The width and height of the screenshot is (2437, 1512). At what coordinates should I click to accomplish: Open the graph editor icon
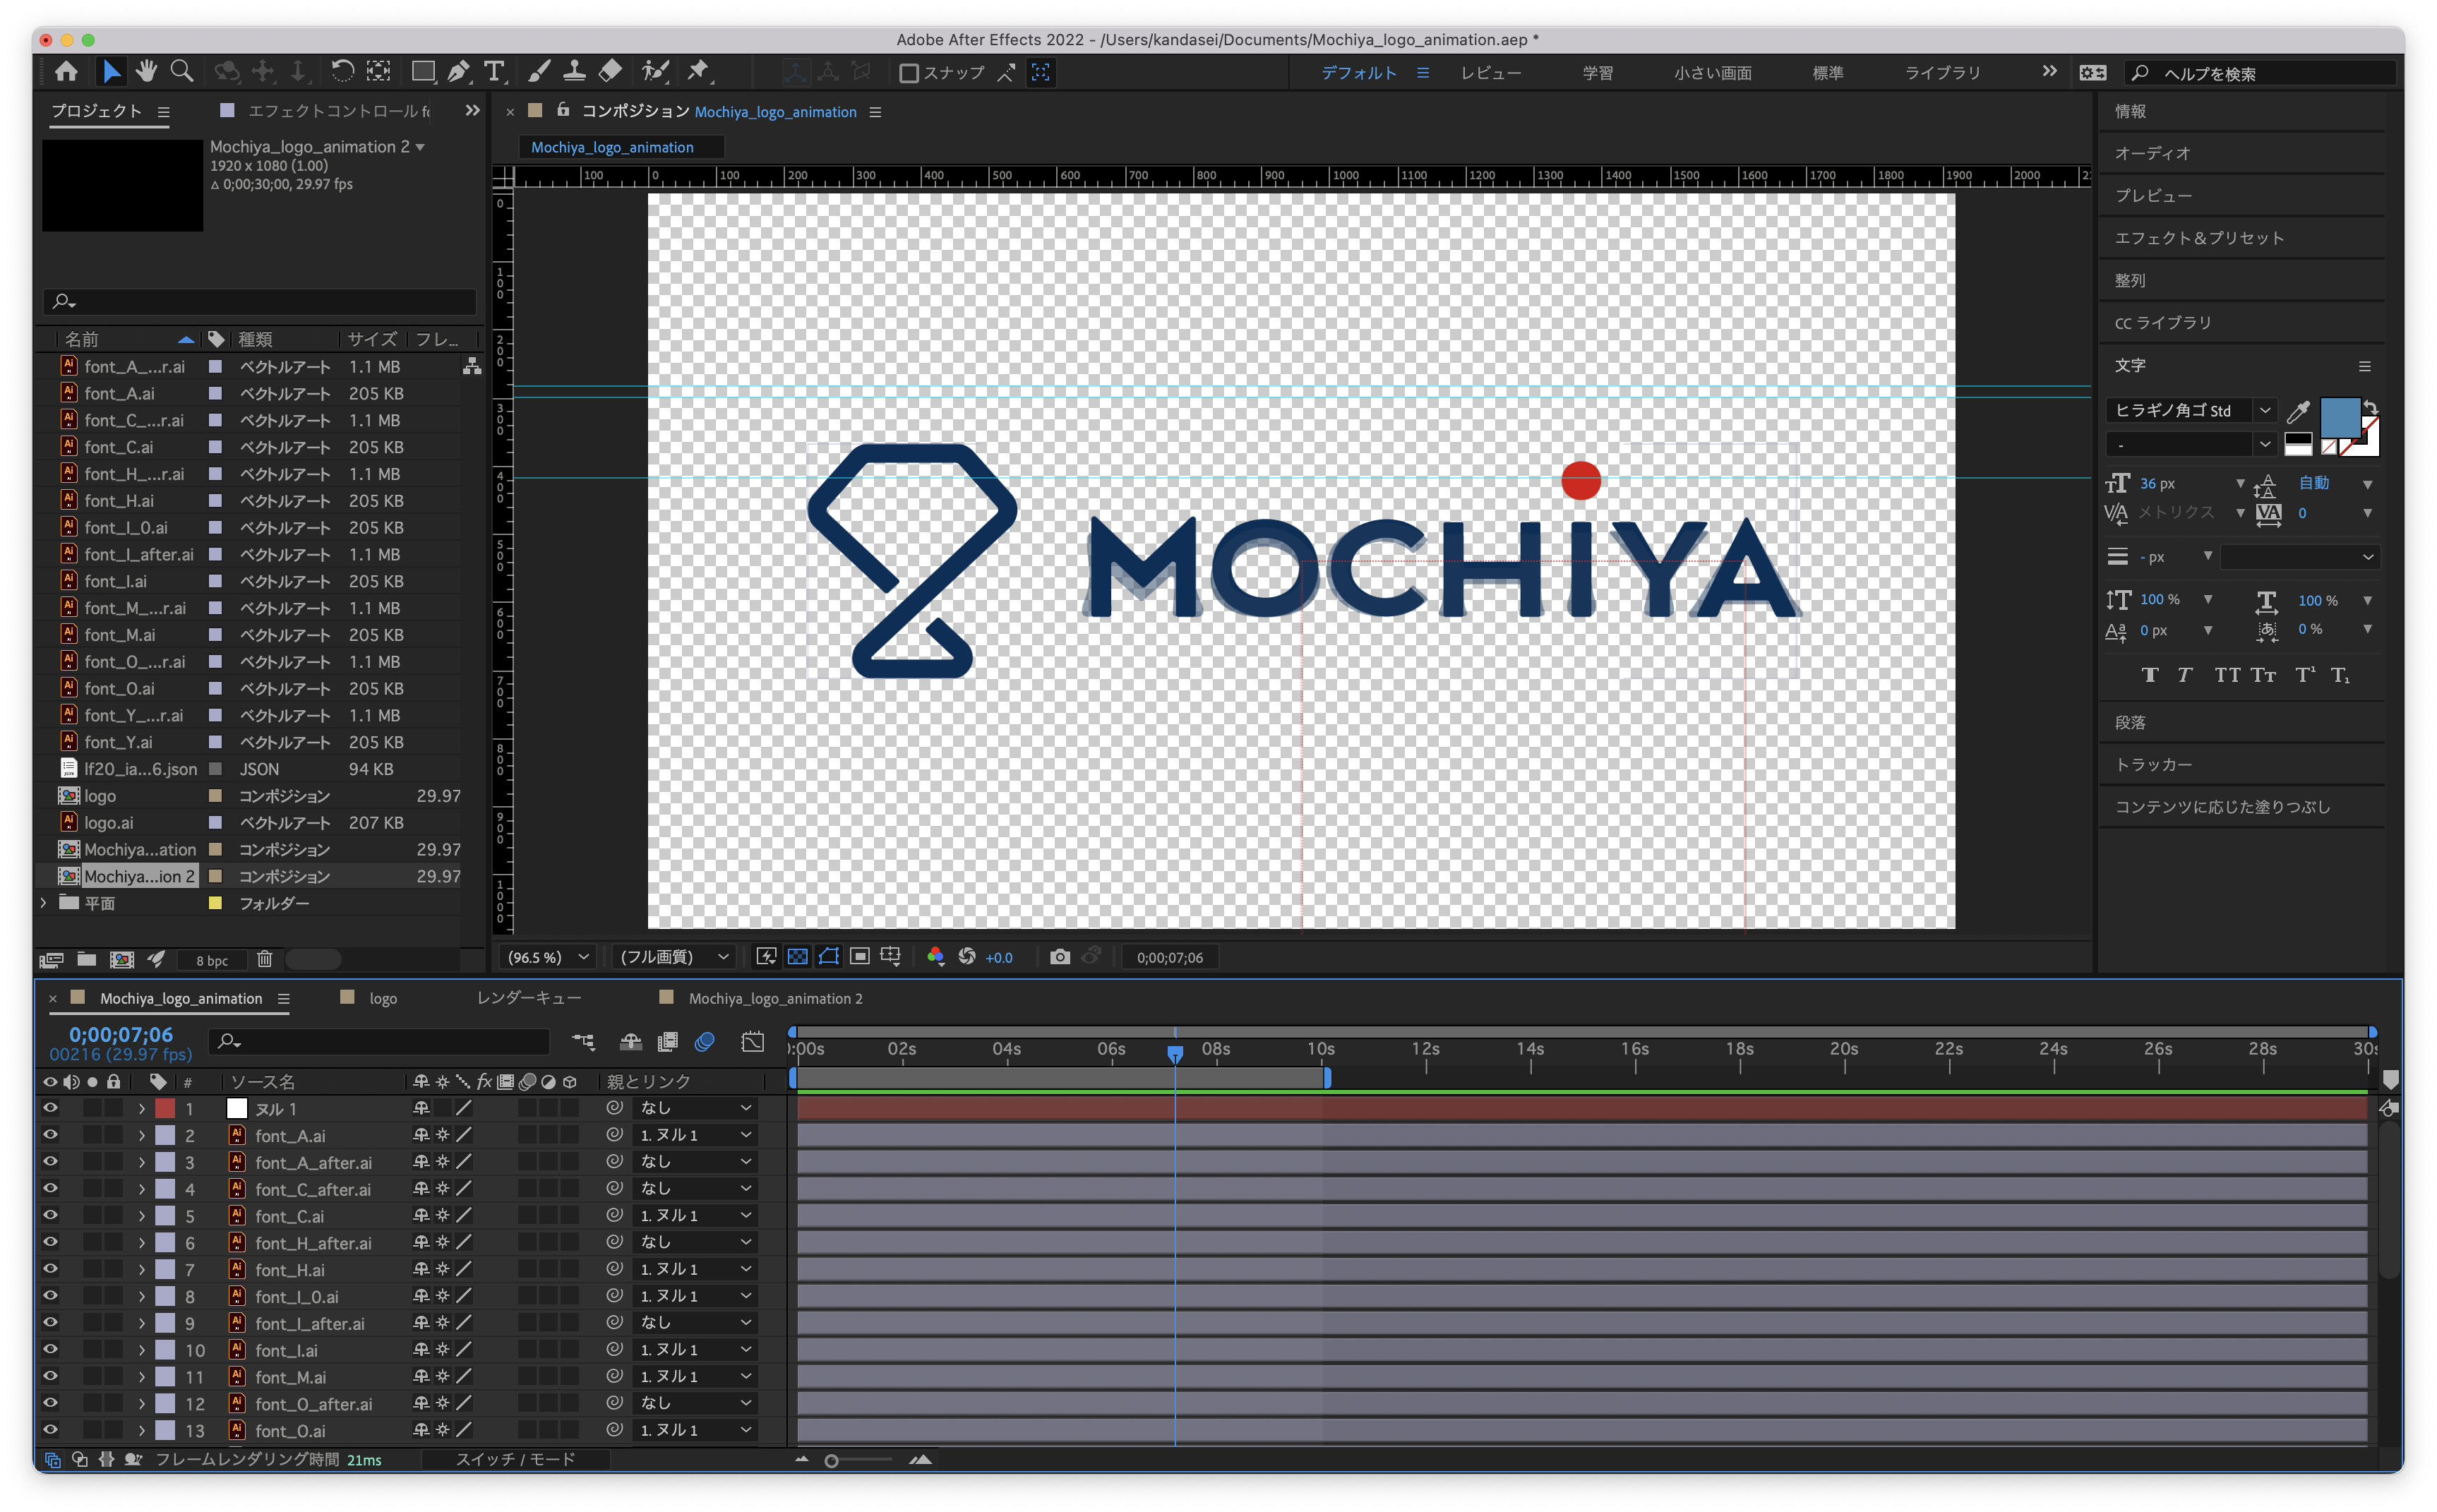click(753, 1042)
